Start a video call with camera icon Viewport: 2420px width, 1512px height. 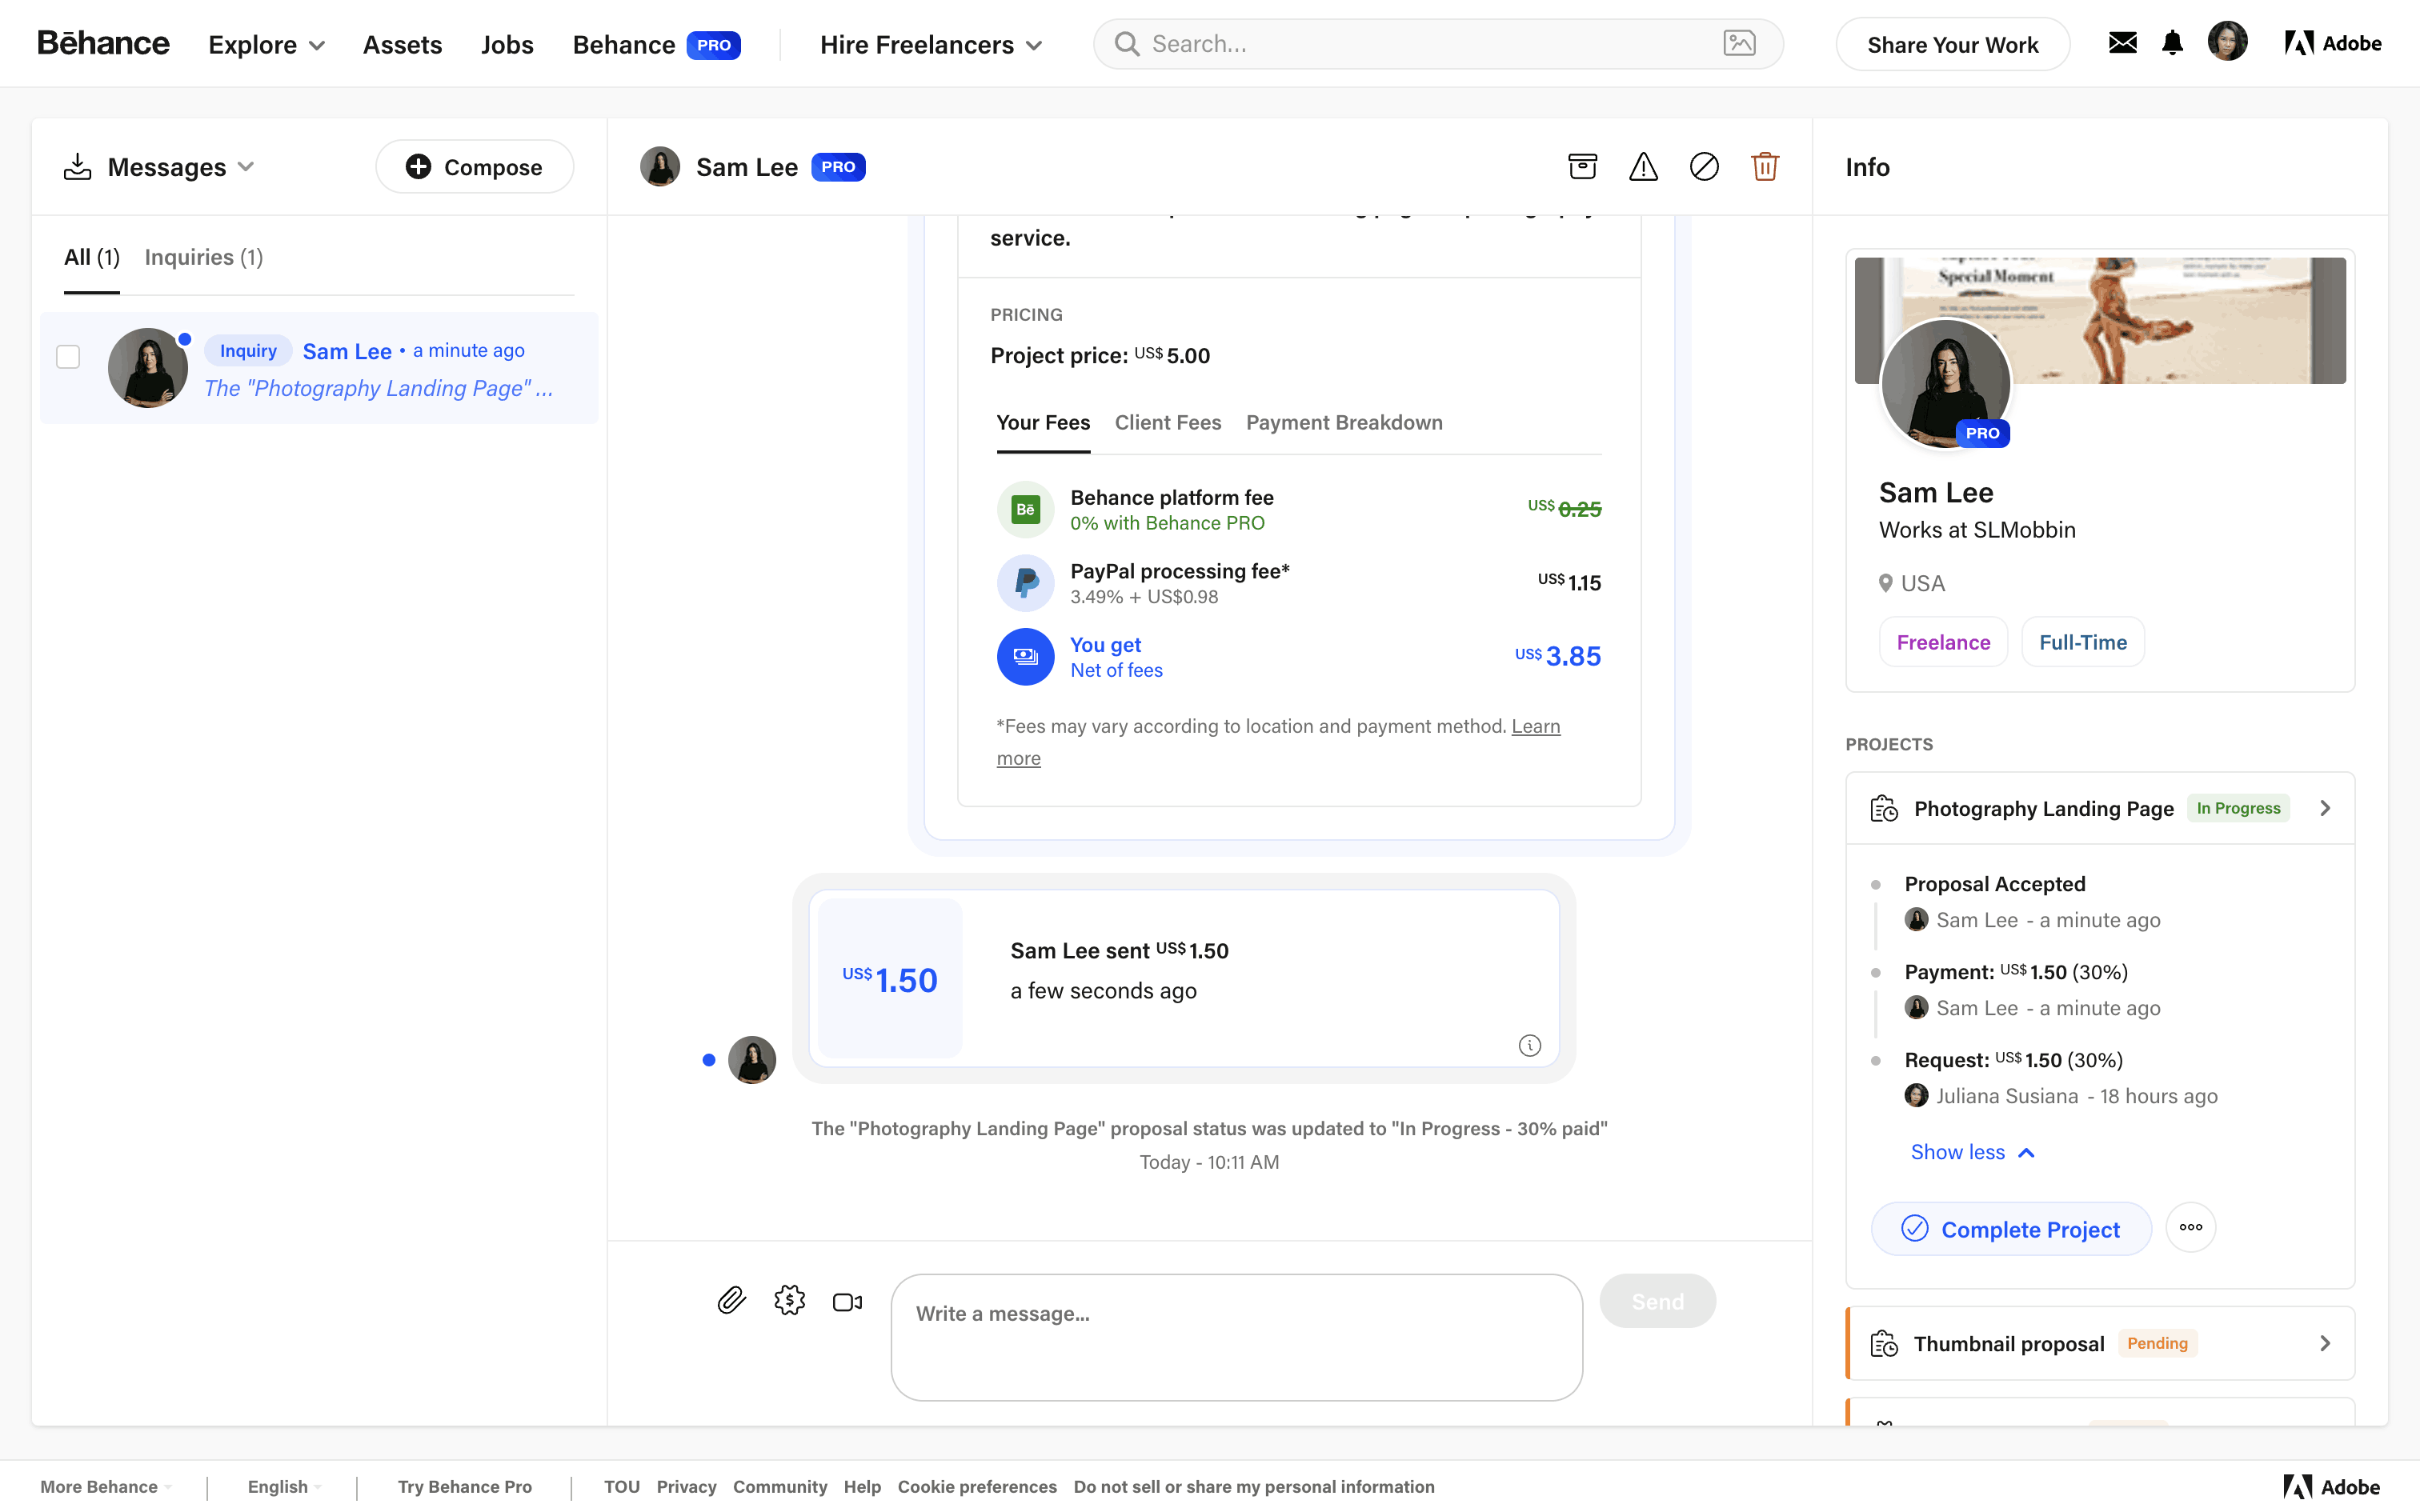847,1302
